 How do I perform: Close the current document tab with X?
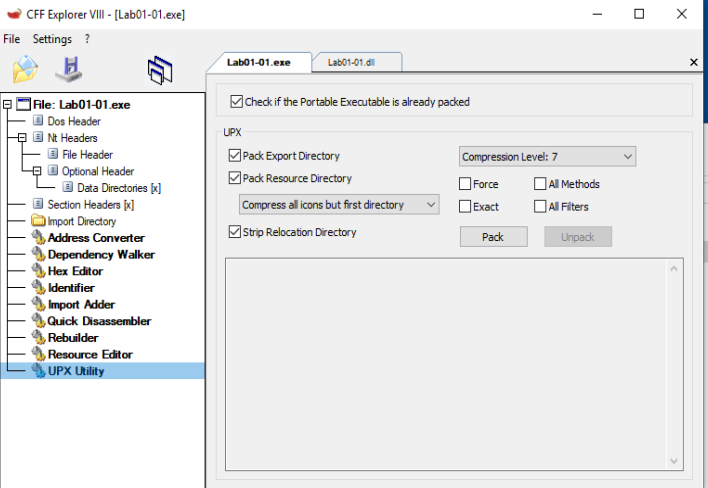tap(694, 62)
